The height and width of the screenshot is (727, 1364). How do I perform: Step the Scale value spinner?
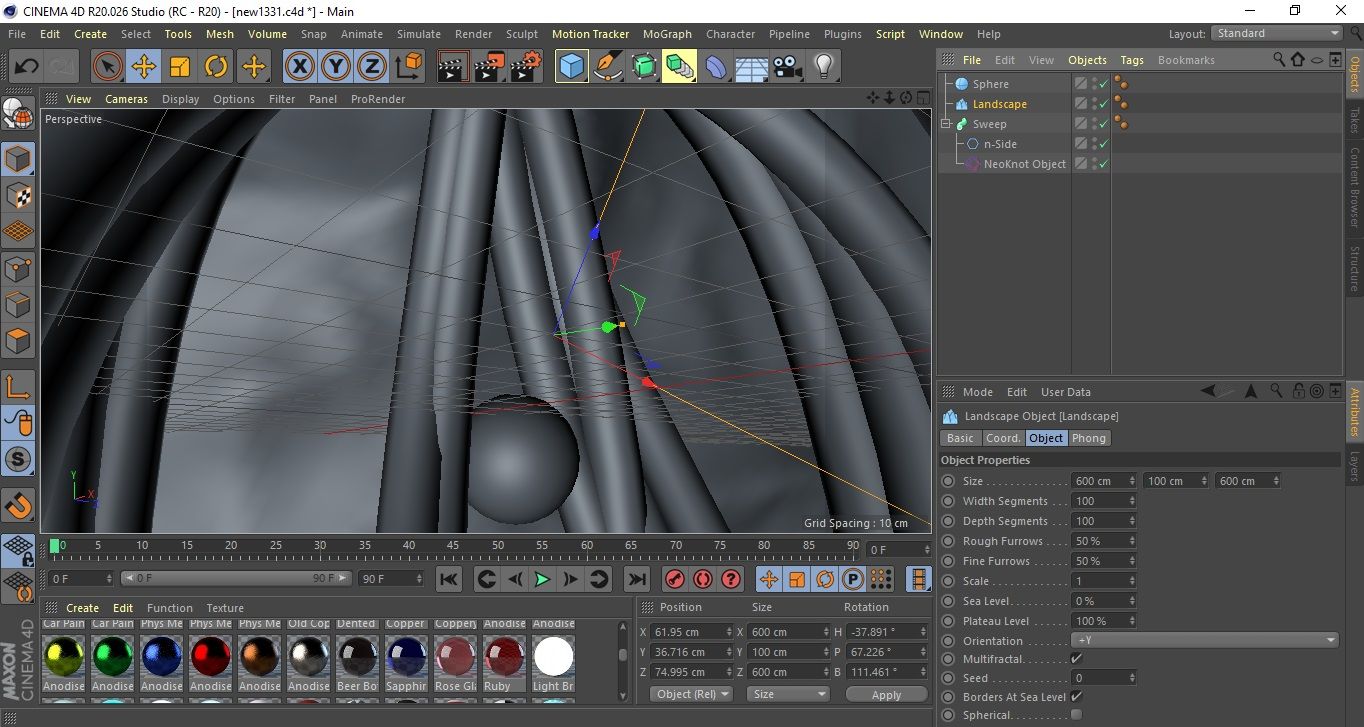tap(1132, 581)
